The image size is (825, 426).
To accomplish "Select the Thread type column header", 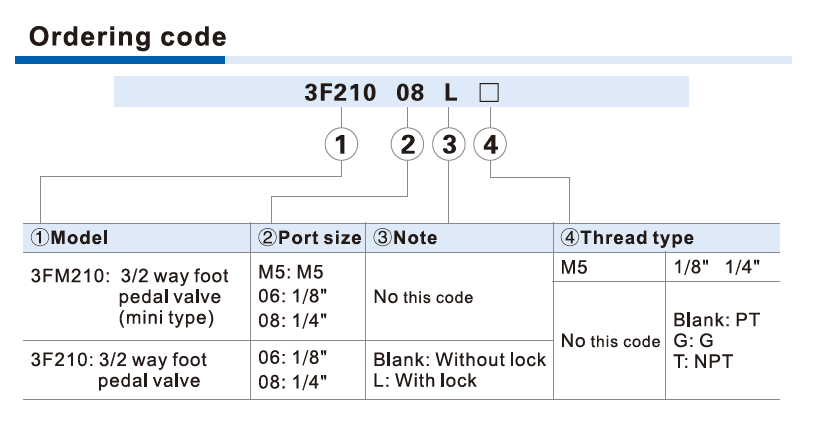I will pyautogui.click(x=627, y=238).
